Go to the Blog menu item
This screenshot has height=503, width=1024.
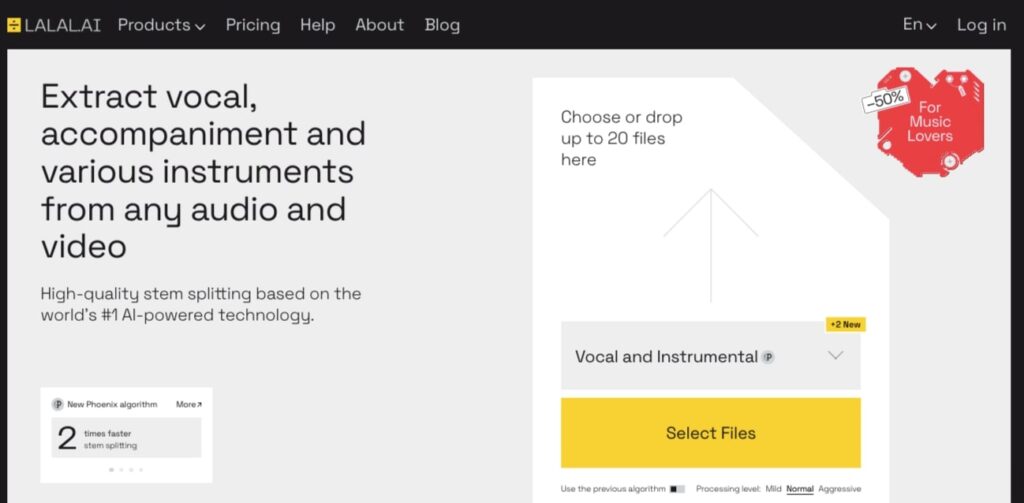442,25
